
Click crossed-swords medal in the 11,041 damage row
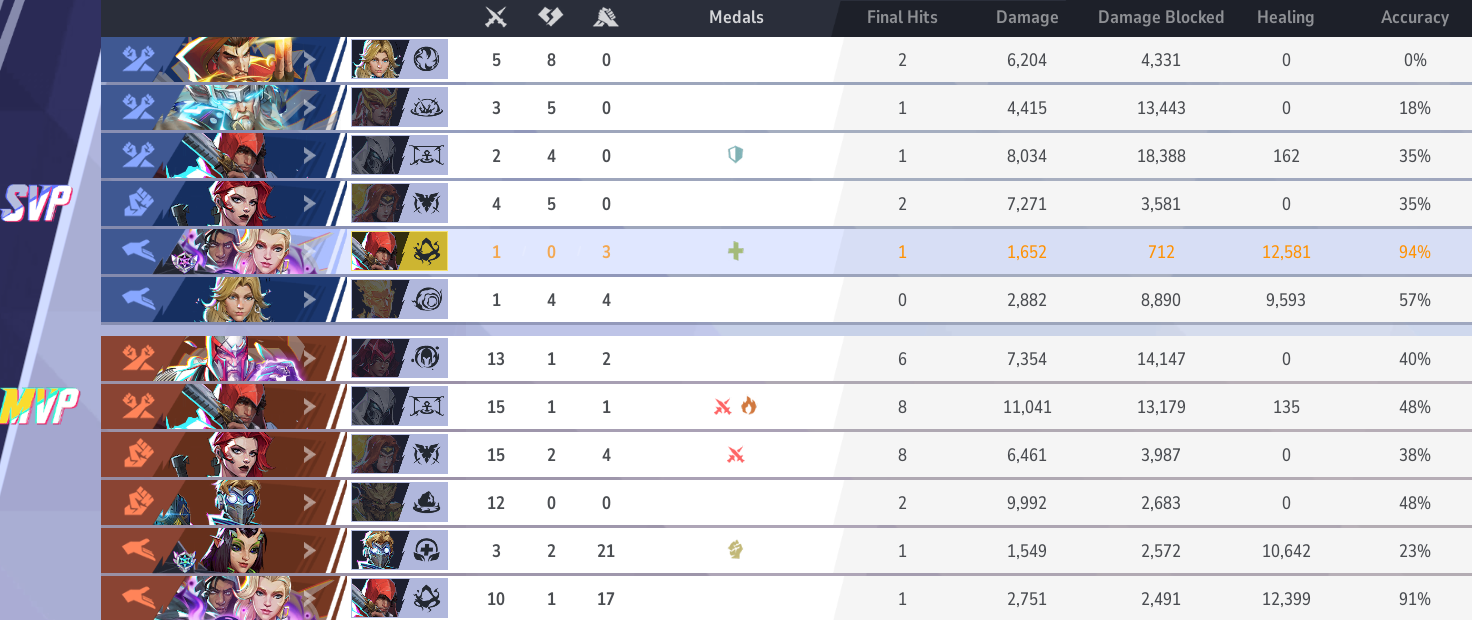723,407
